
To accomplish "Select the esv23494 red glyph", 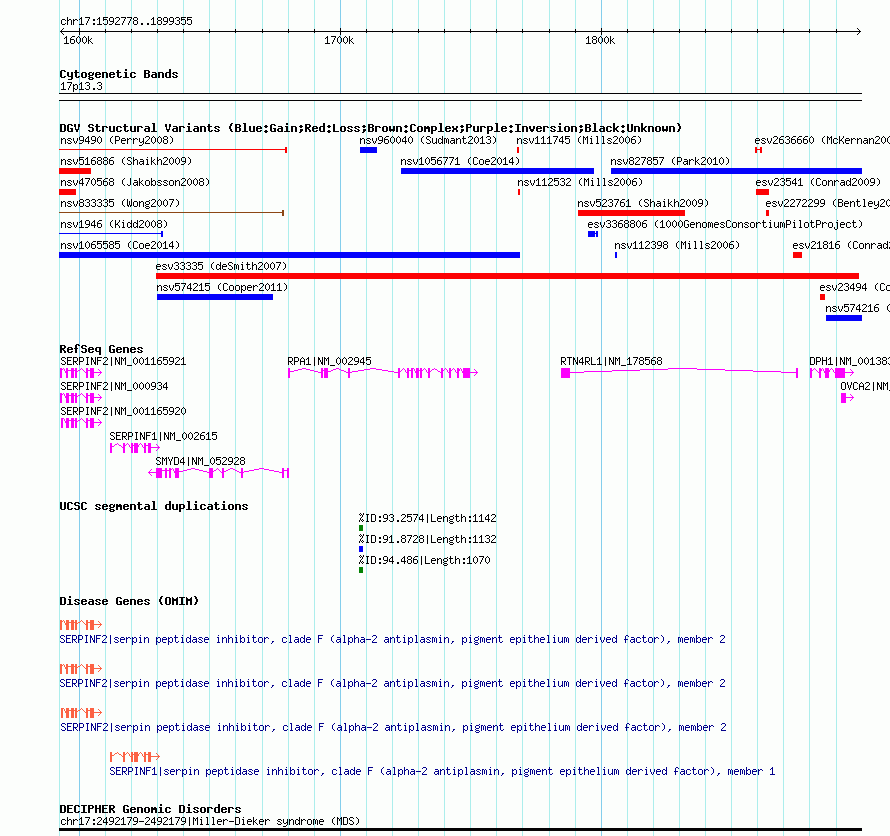I will click(x=822, y=297).
